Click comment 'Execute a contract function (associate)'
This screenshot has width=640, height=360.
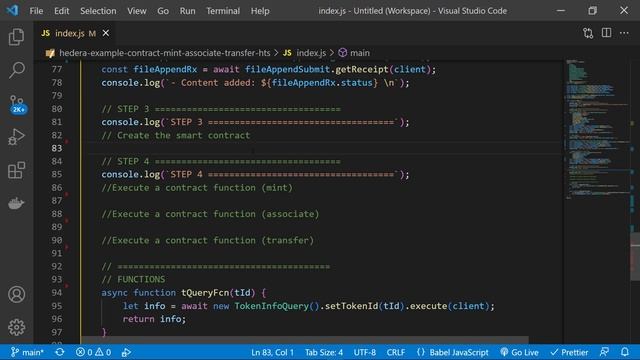pyautogui.click(x=210, y=214)
